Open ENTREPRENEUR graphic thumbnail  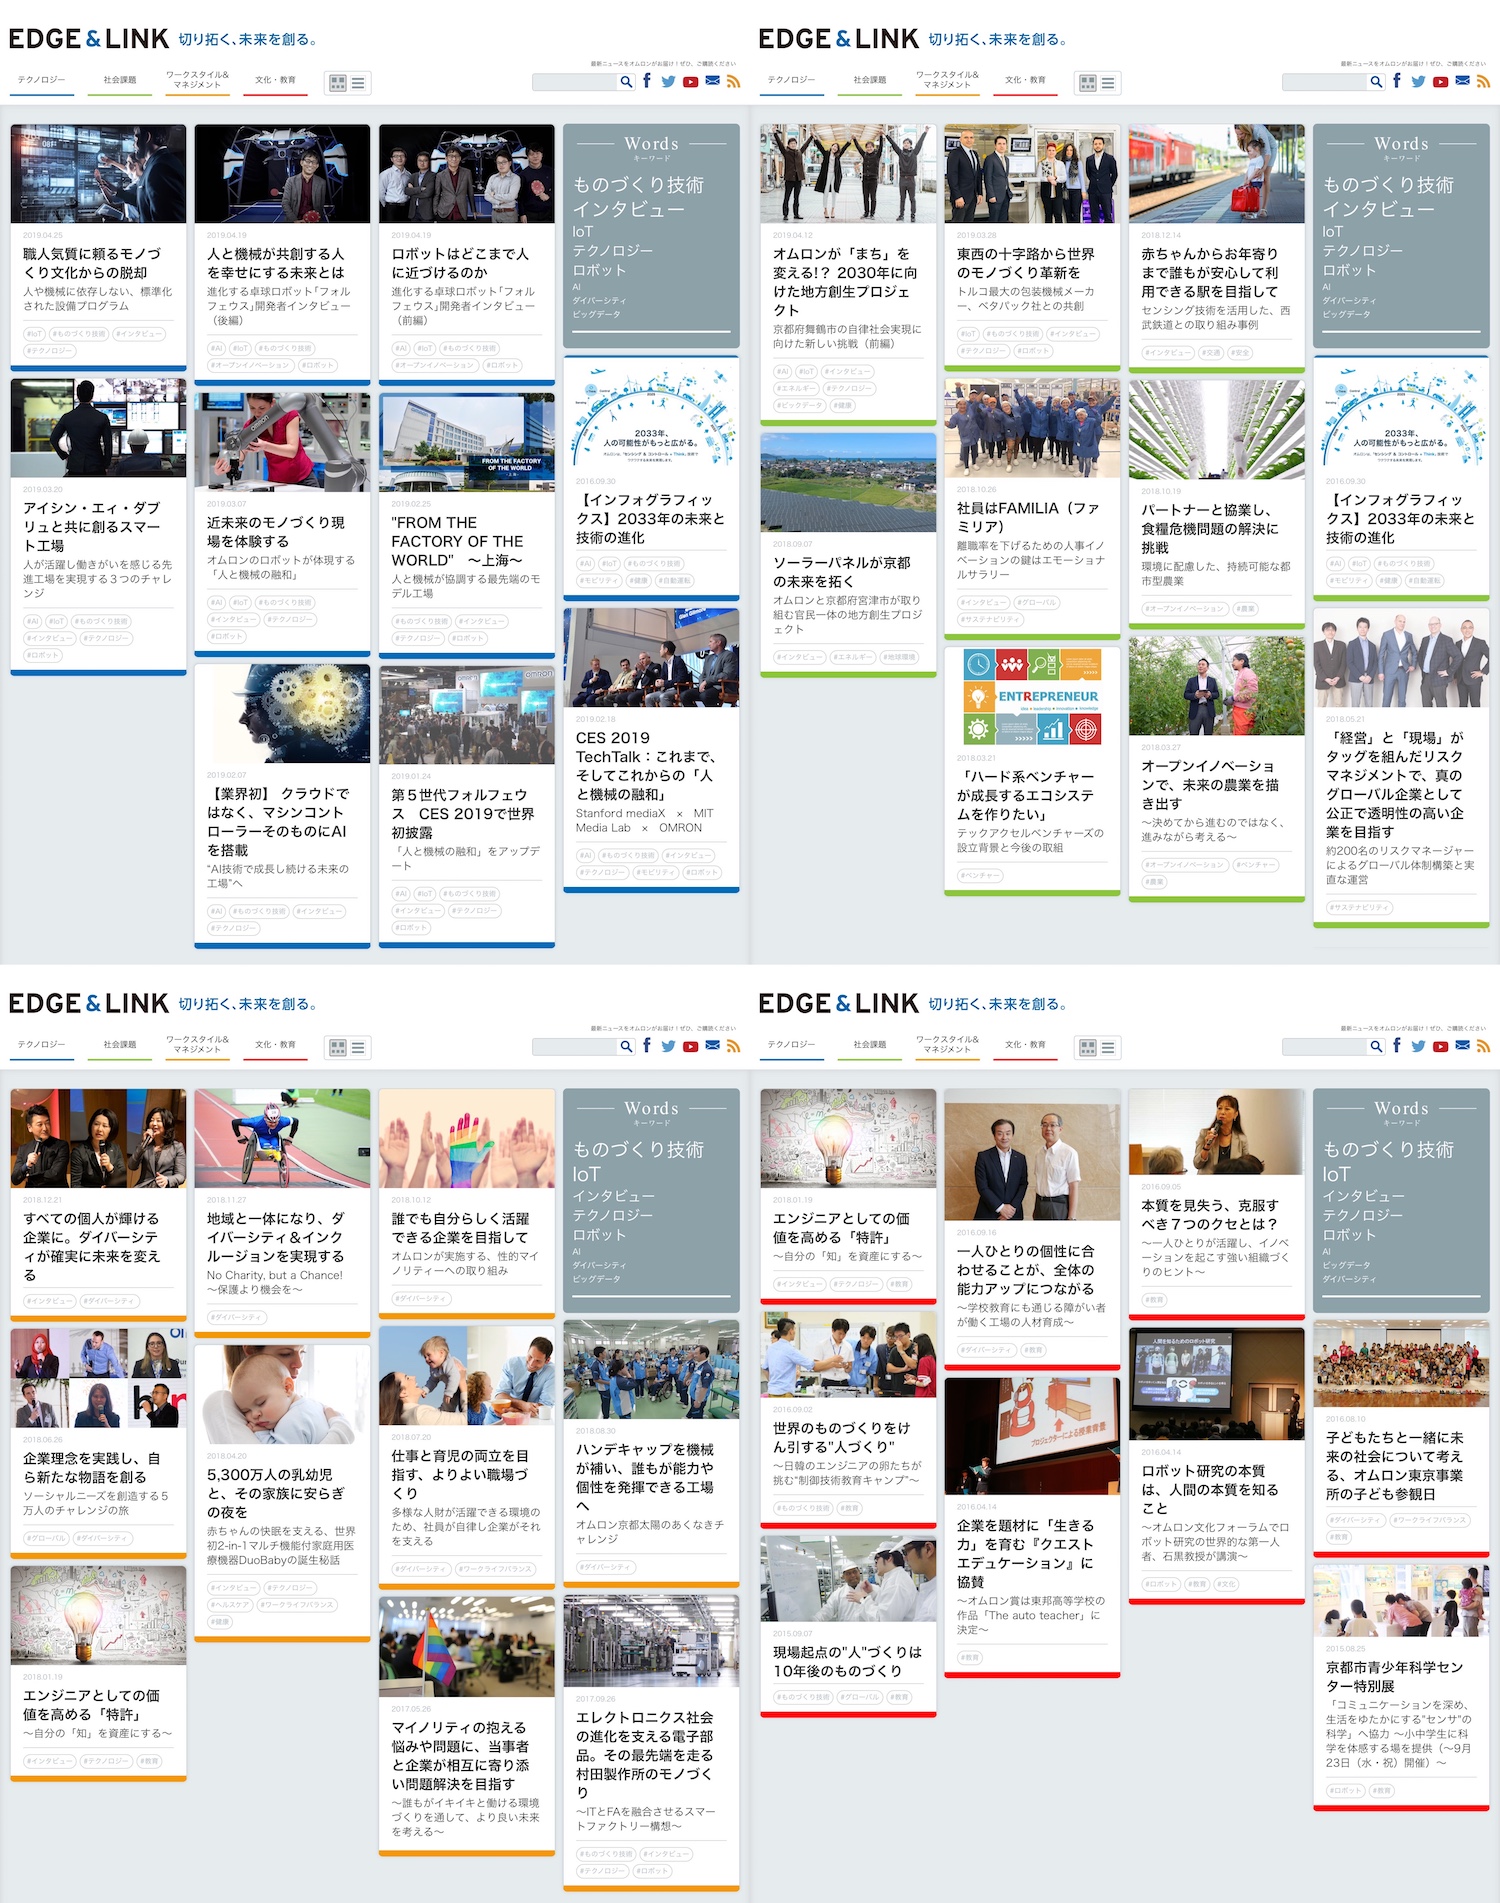click(x=1032, y=697)
